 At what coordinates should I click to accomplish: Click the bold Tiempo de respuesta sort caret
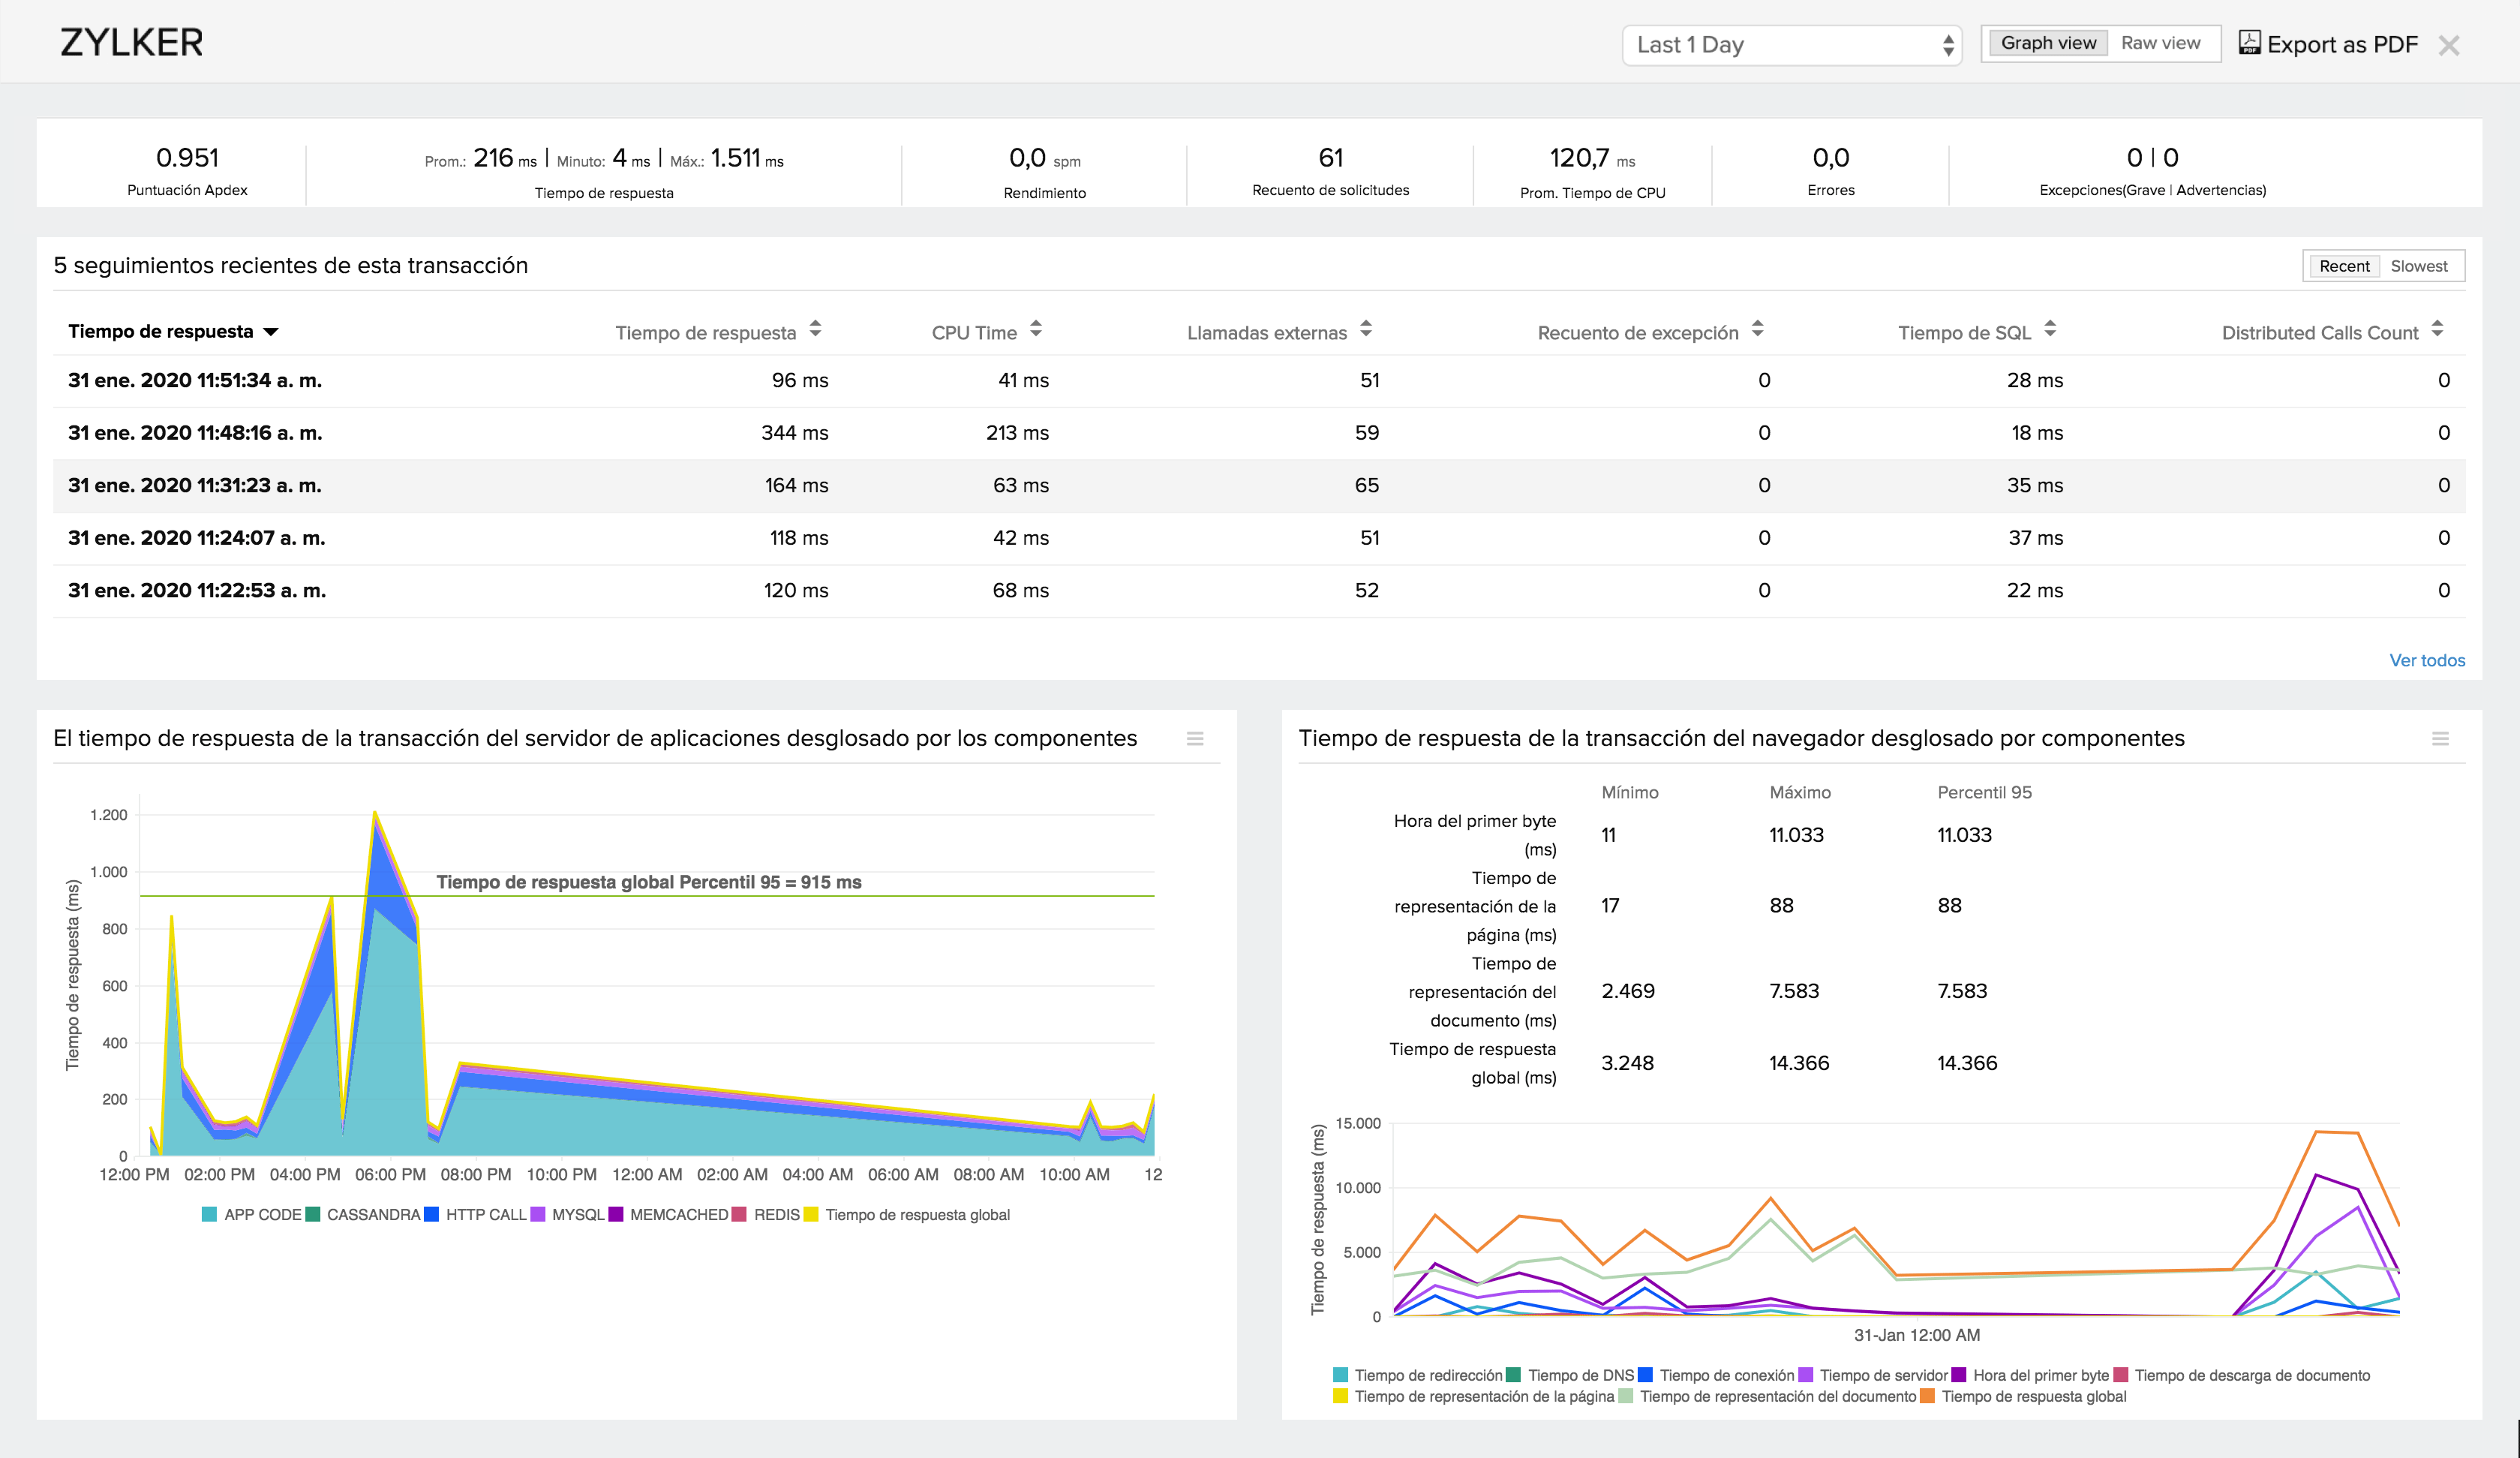[270, 332]
